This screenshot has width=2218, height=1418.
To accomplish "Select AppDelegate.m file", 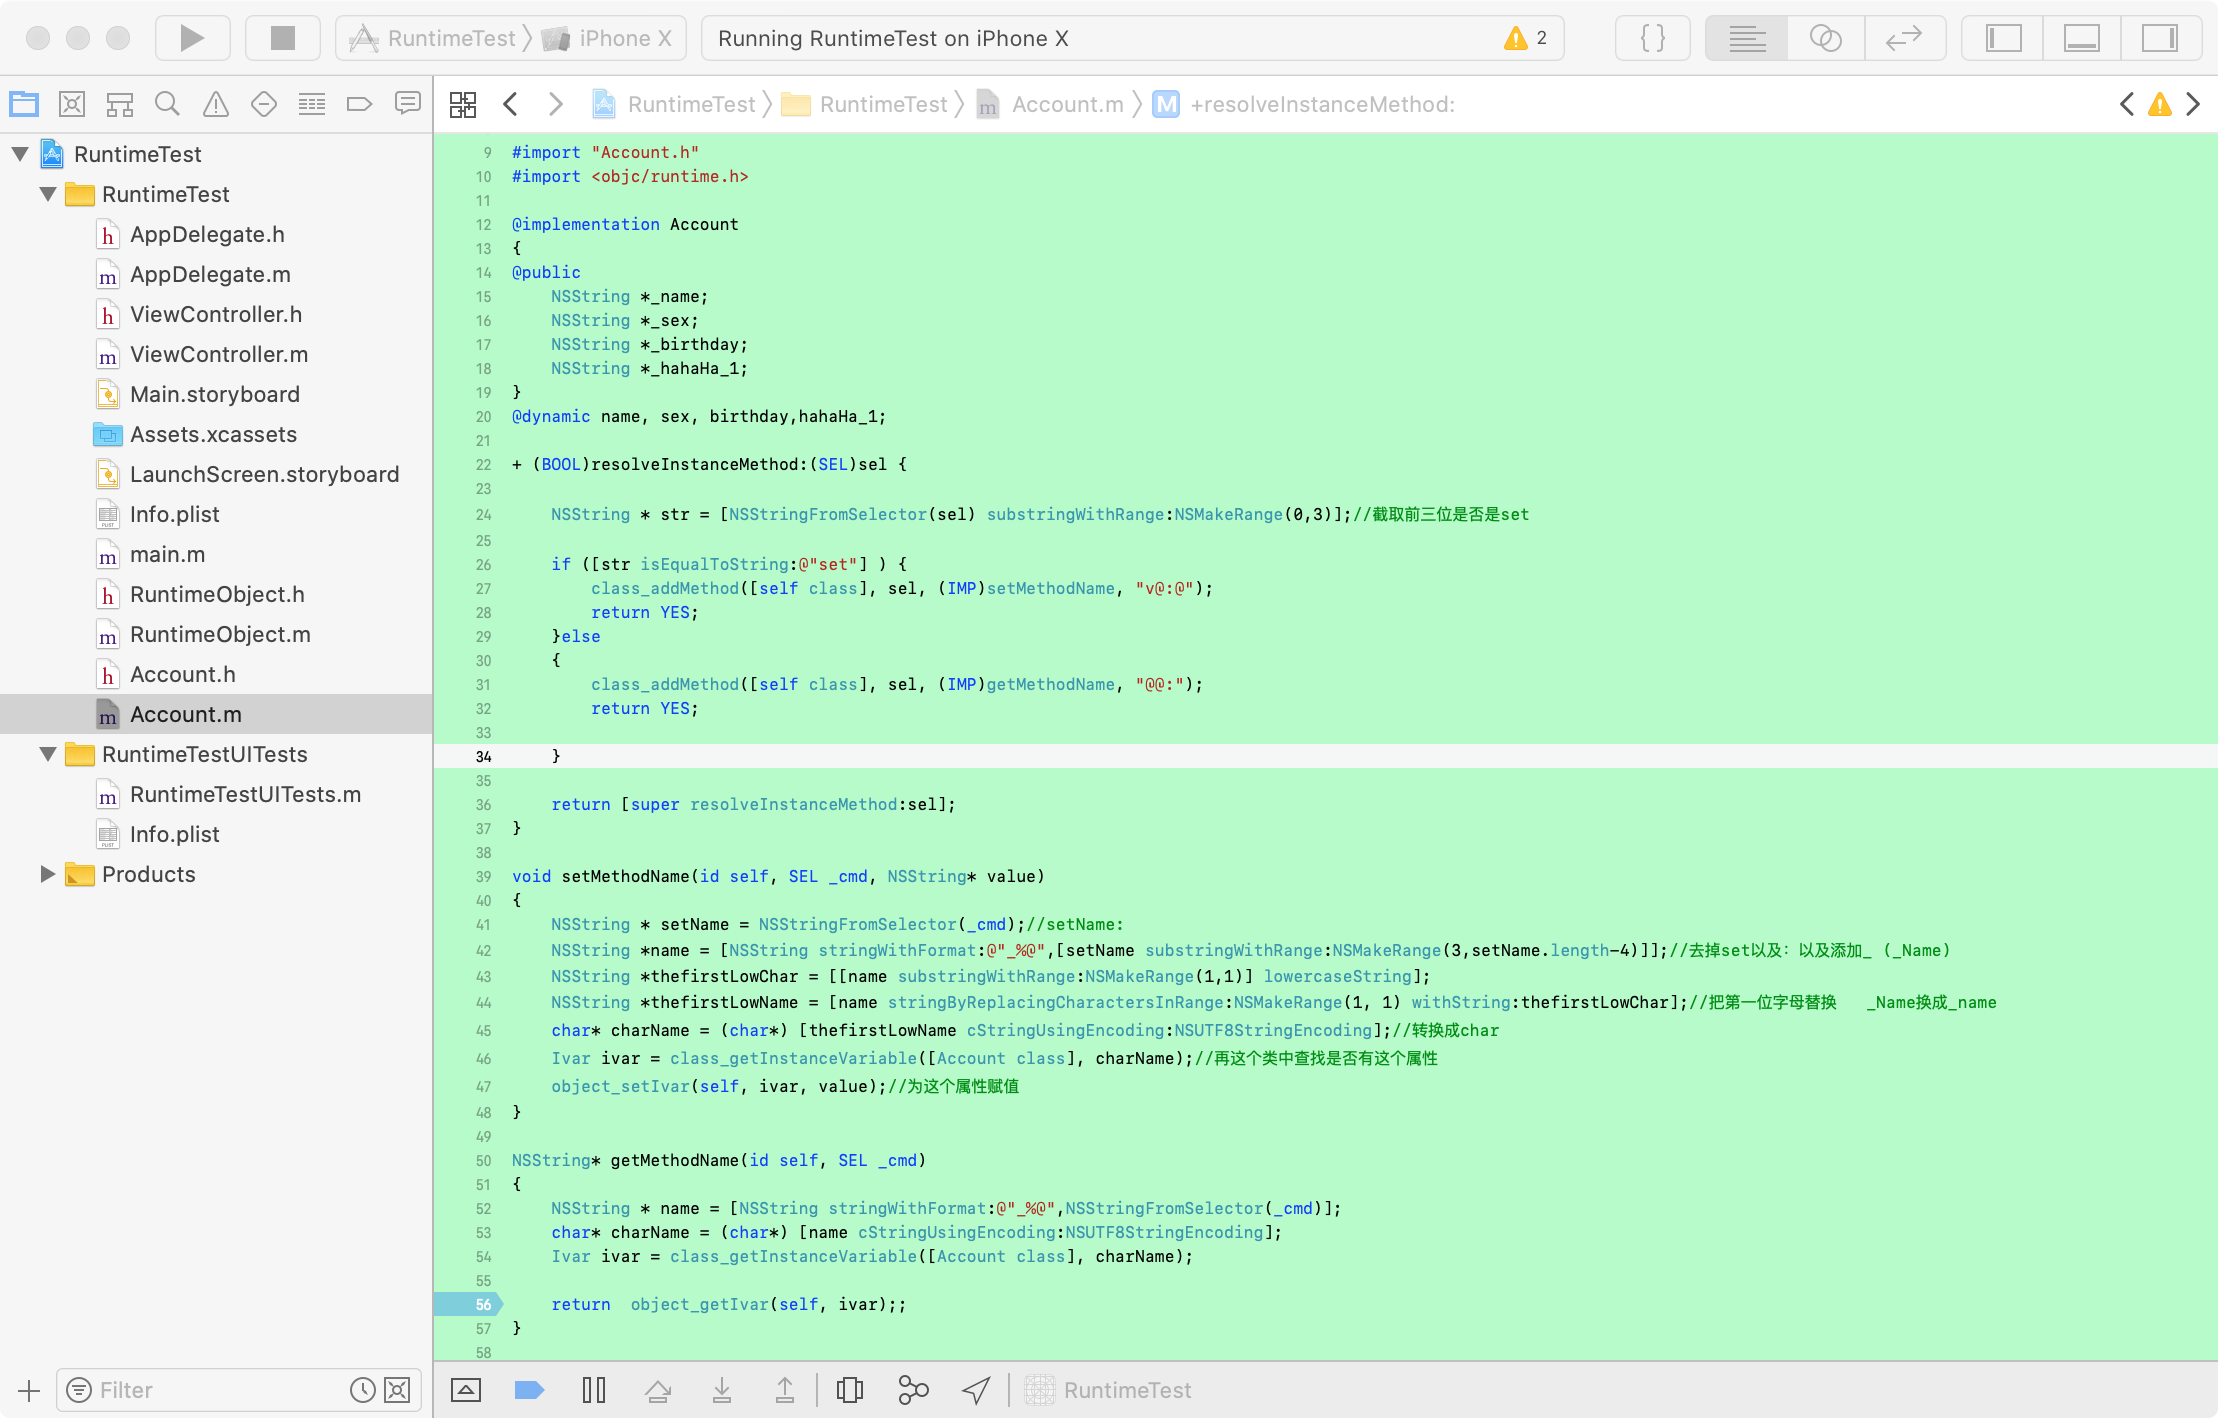I will pyautogui.click(x=210, y=274).
